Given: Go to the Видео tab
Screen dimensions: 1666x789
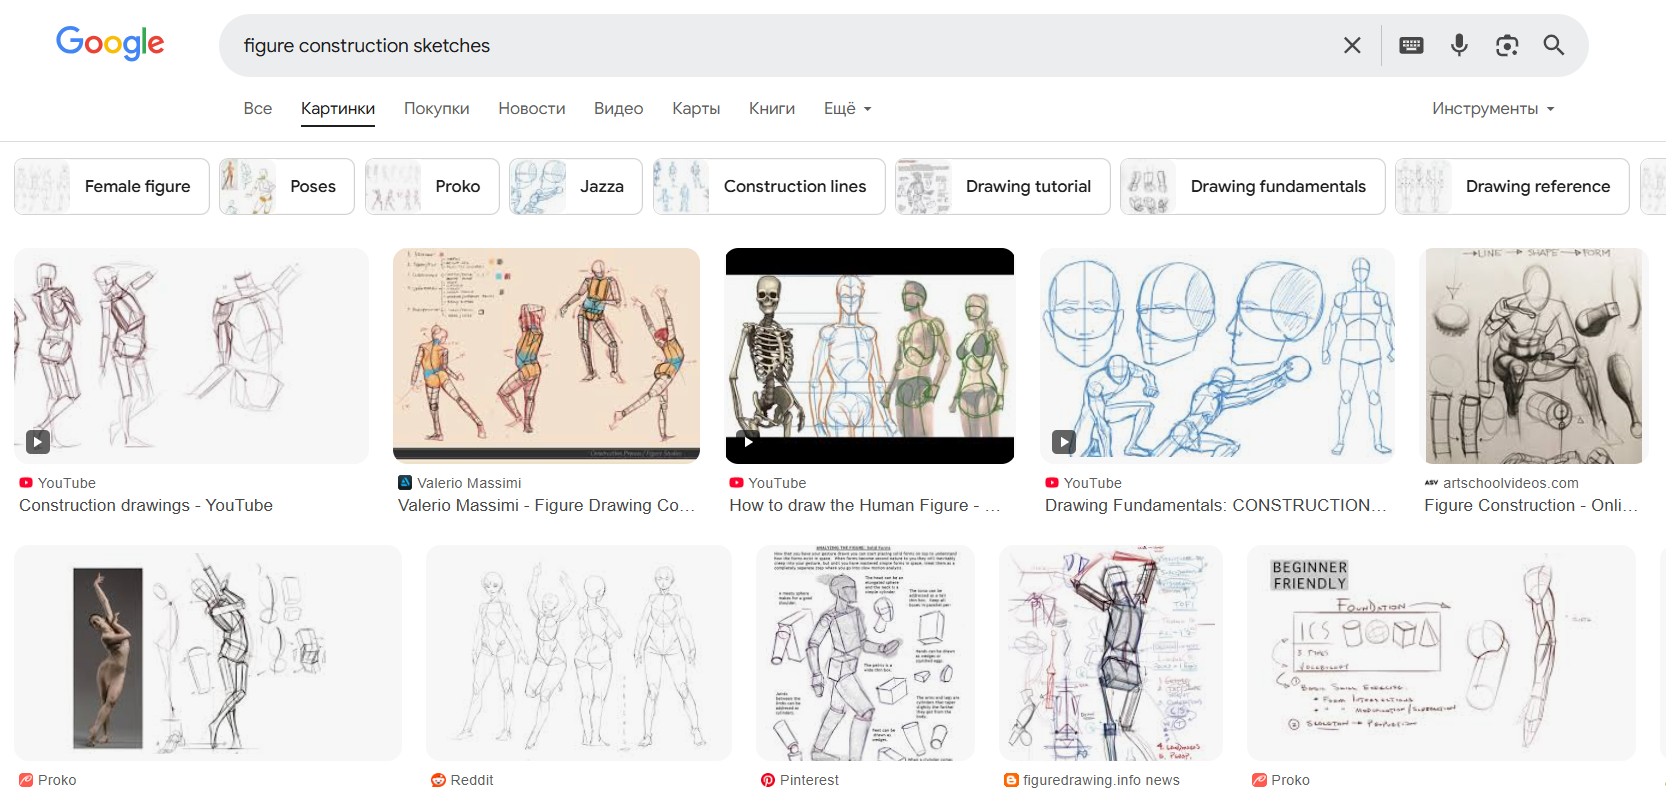Looking at the screenshot, I should tap(618, 108).
